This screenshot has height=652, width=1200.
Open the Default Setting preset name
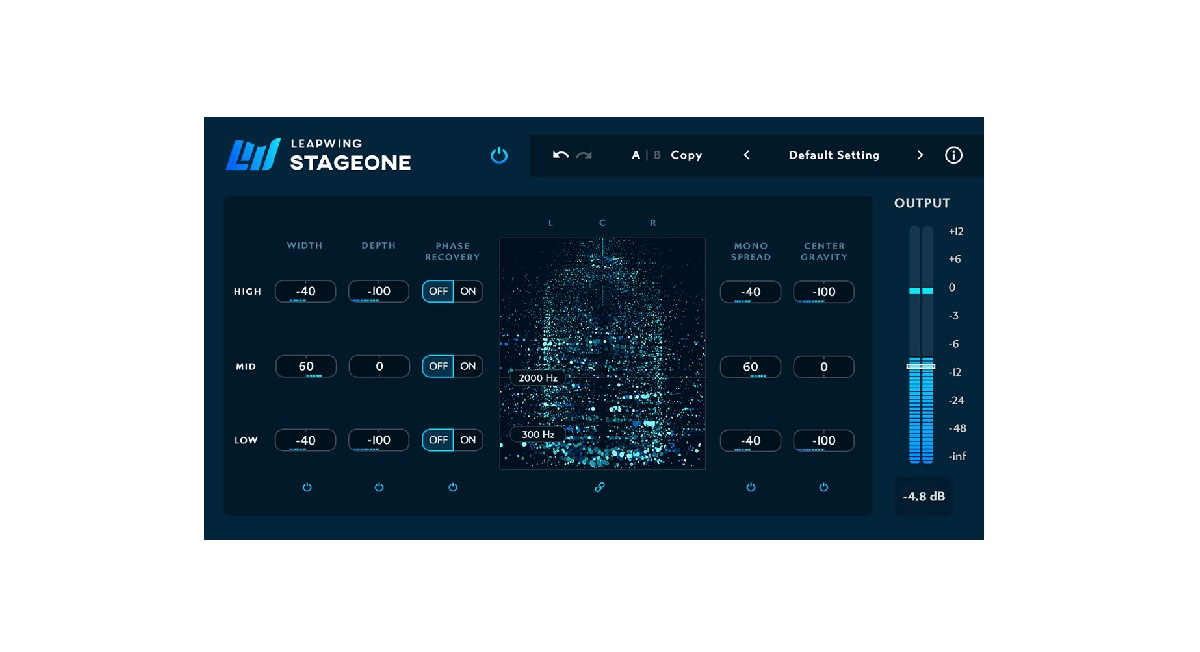(834, 155)
